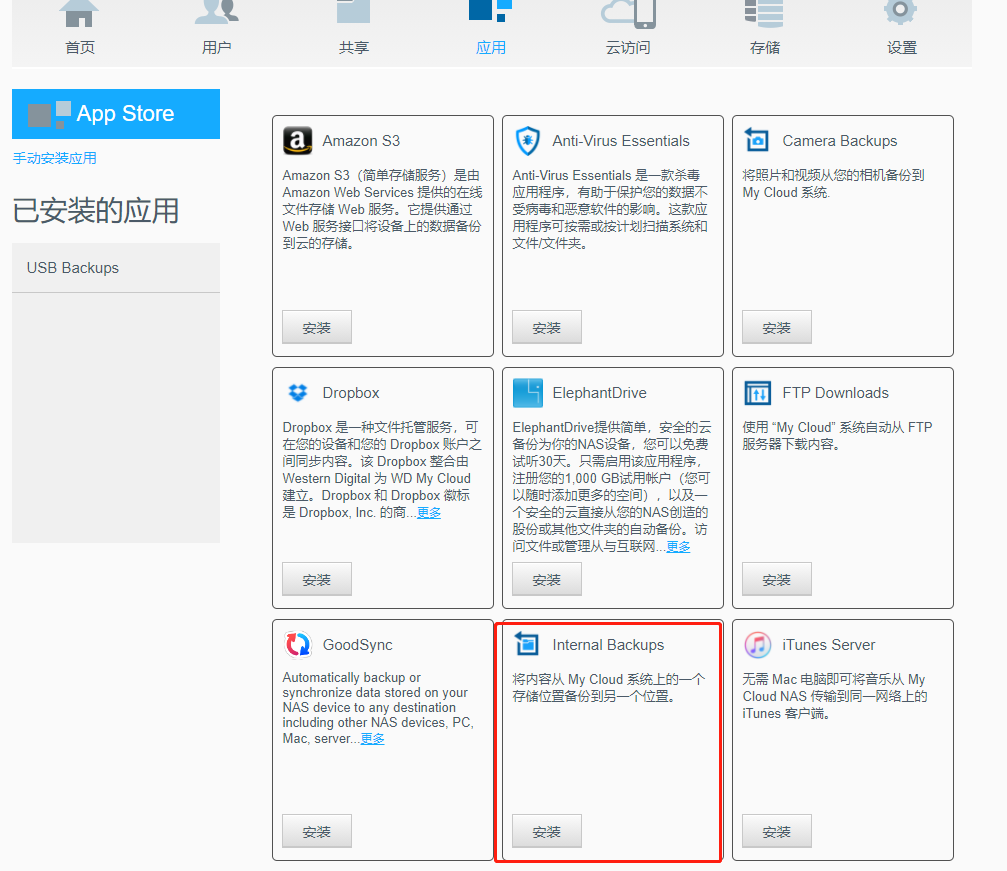
Task: Go to the 首页 tab label
Action: 80,48
